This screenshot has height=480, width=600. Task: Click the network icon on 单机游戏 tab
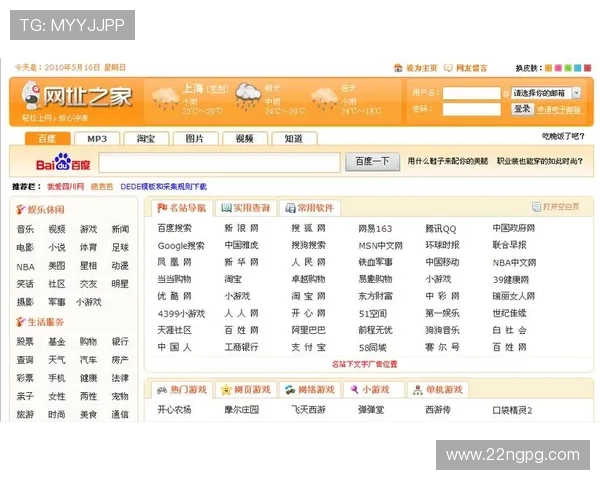tap(418, 390)
